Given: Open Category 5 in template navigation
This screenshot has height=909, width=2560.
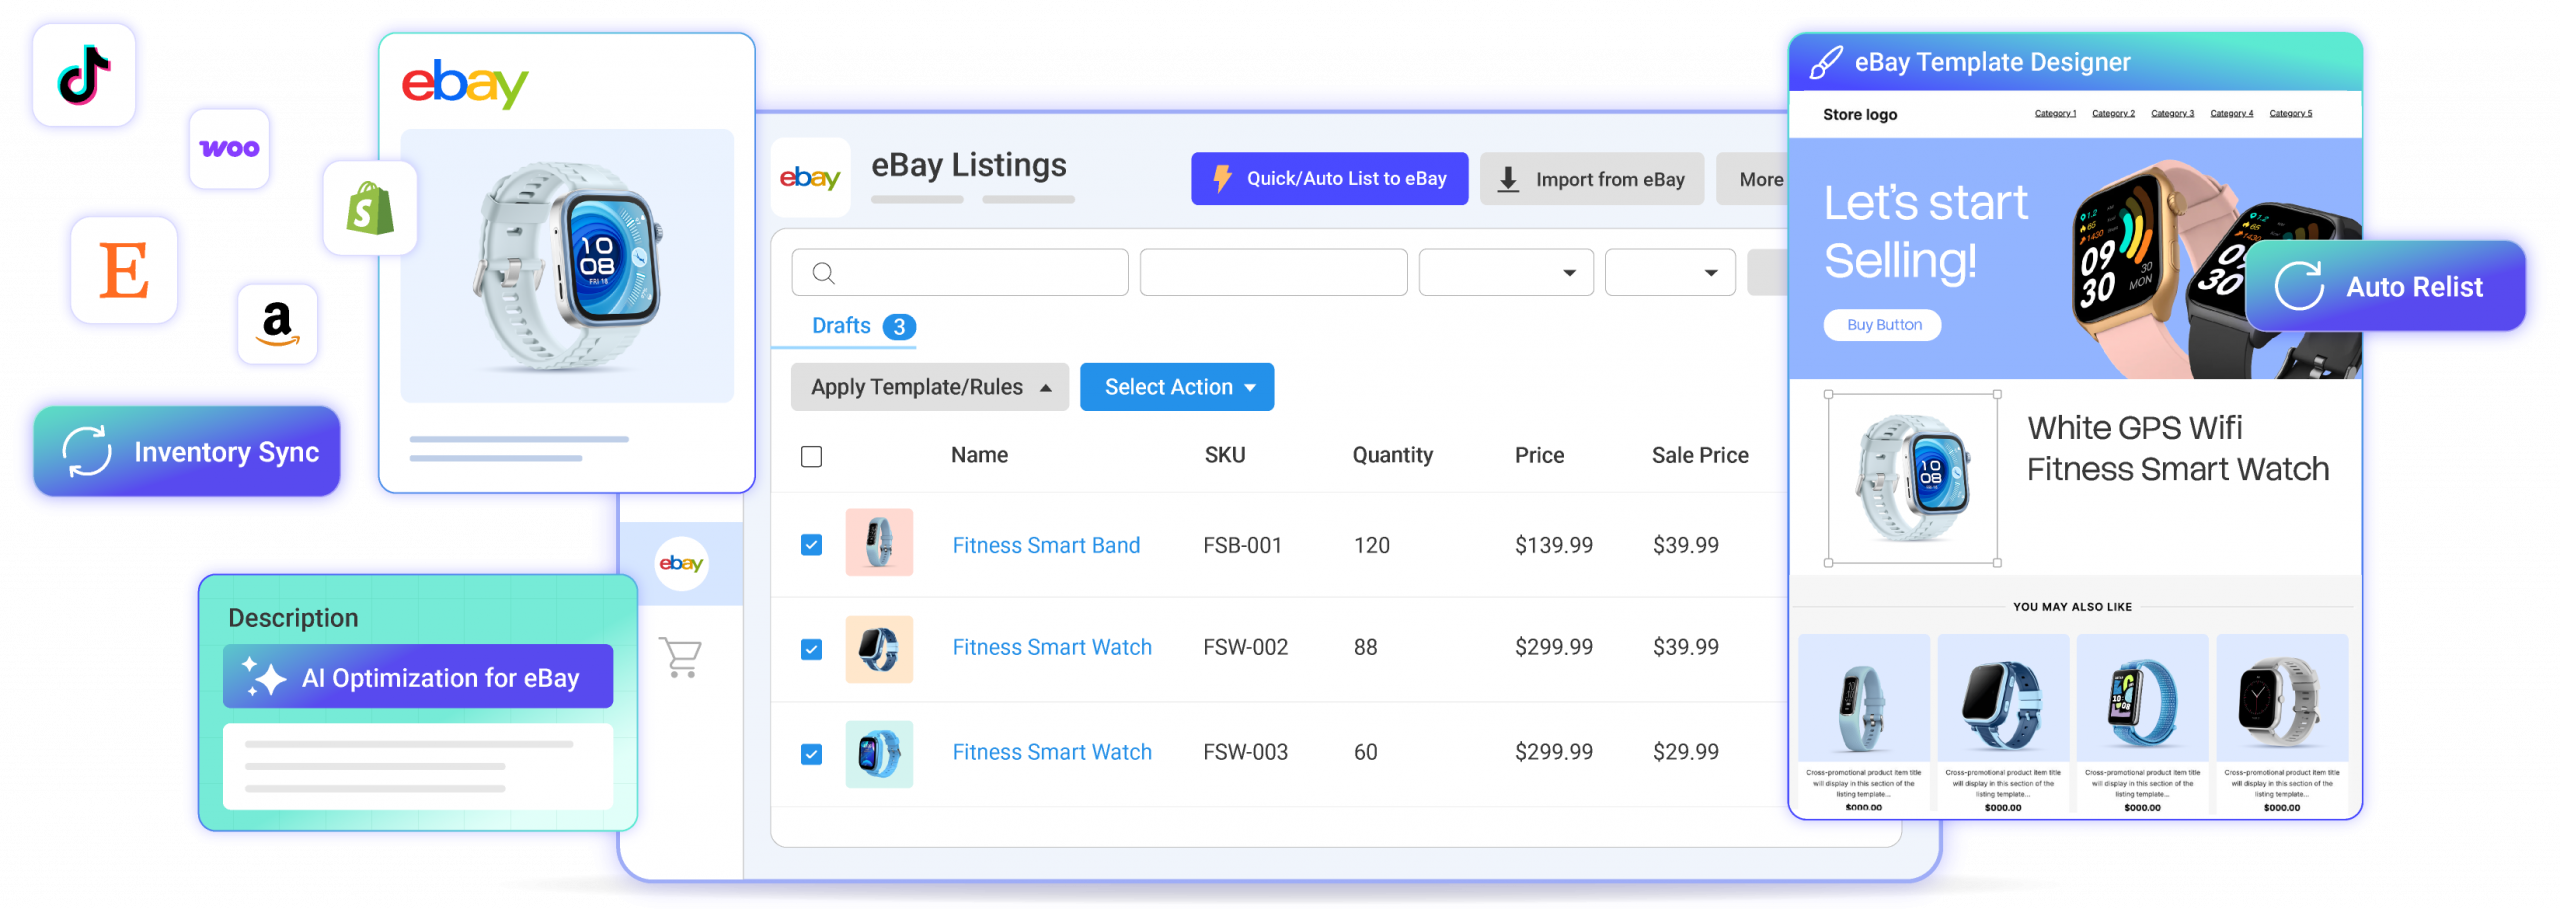Looking at the screenshot, I should tap(2290, 114).
